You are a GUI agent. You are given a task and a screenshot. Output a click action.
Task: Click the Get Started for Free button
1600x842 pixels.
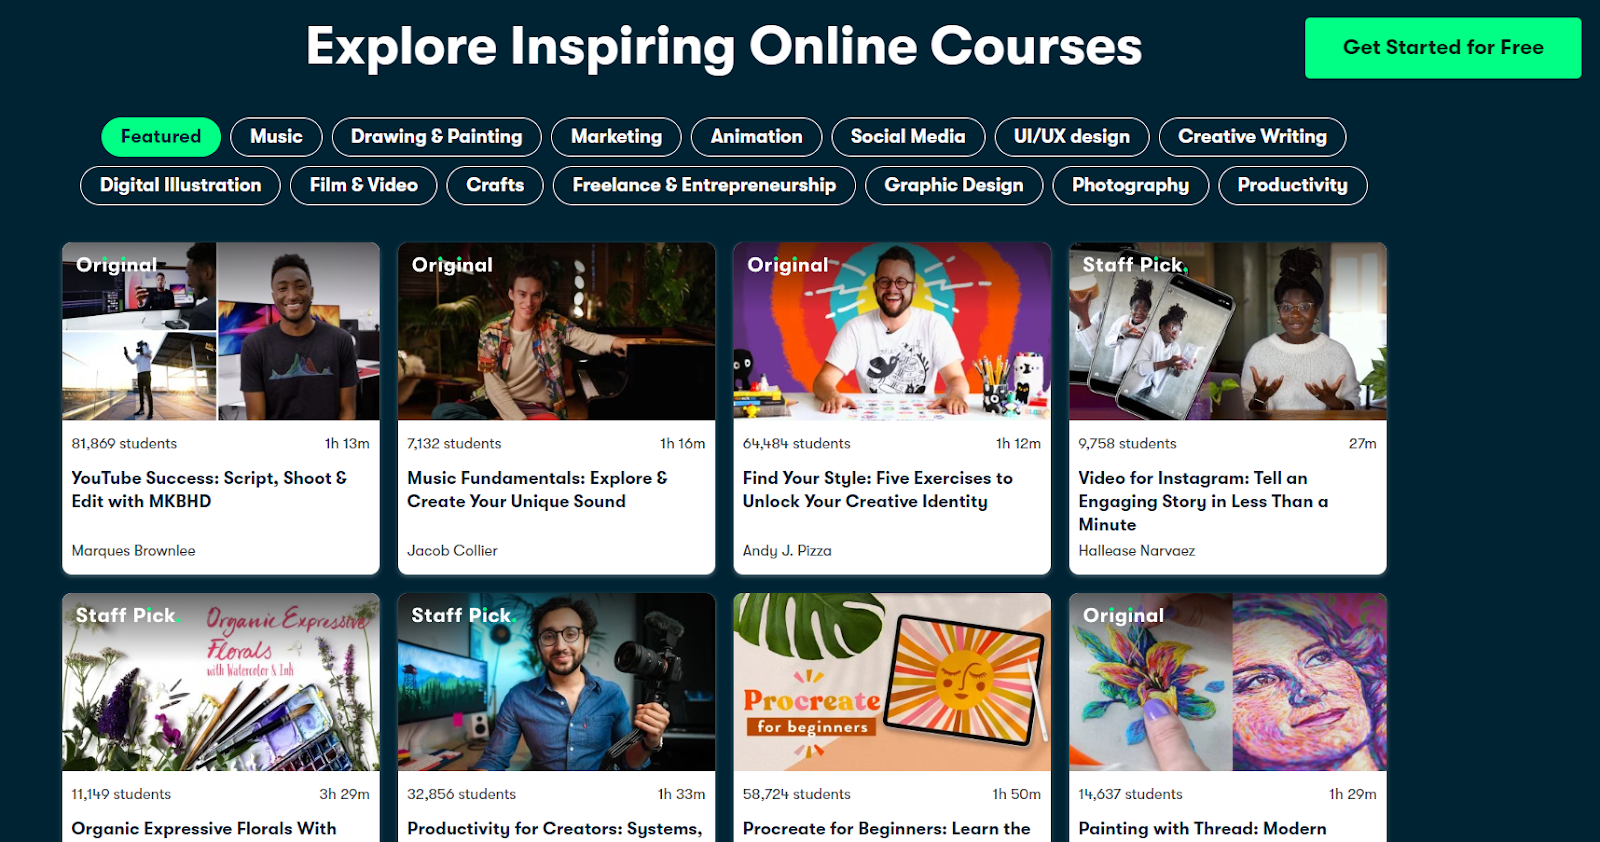(x=1442, y=48)
